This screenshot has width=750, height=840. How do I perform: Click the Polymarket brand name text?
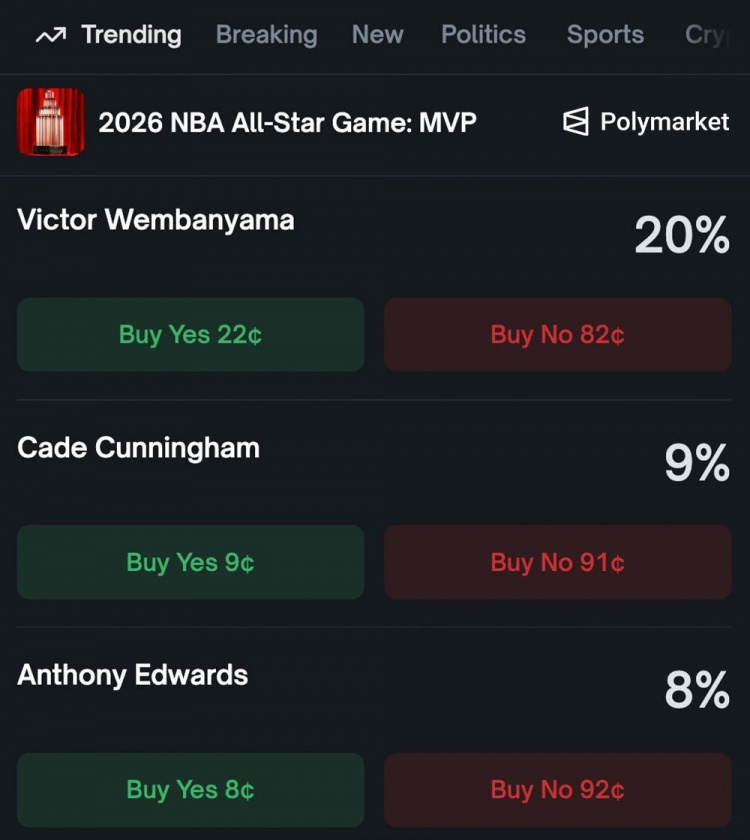point(664,123)
